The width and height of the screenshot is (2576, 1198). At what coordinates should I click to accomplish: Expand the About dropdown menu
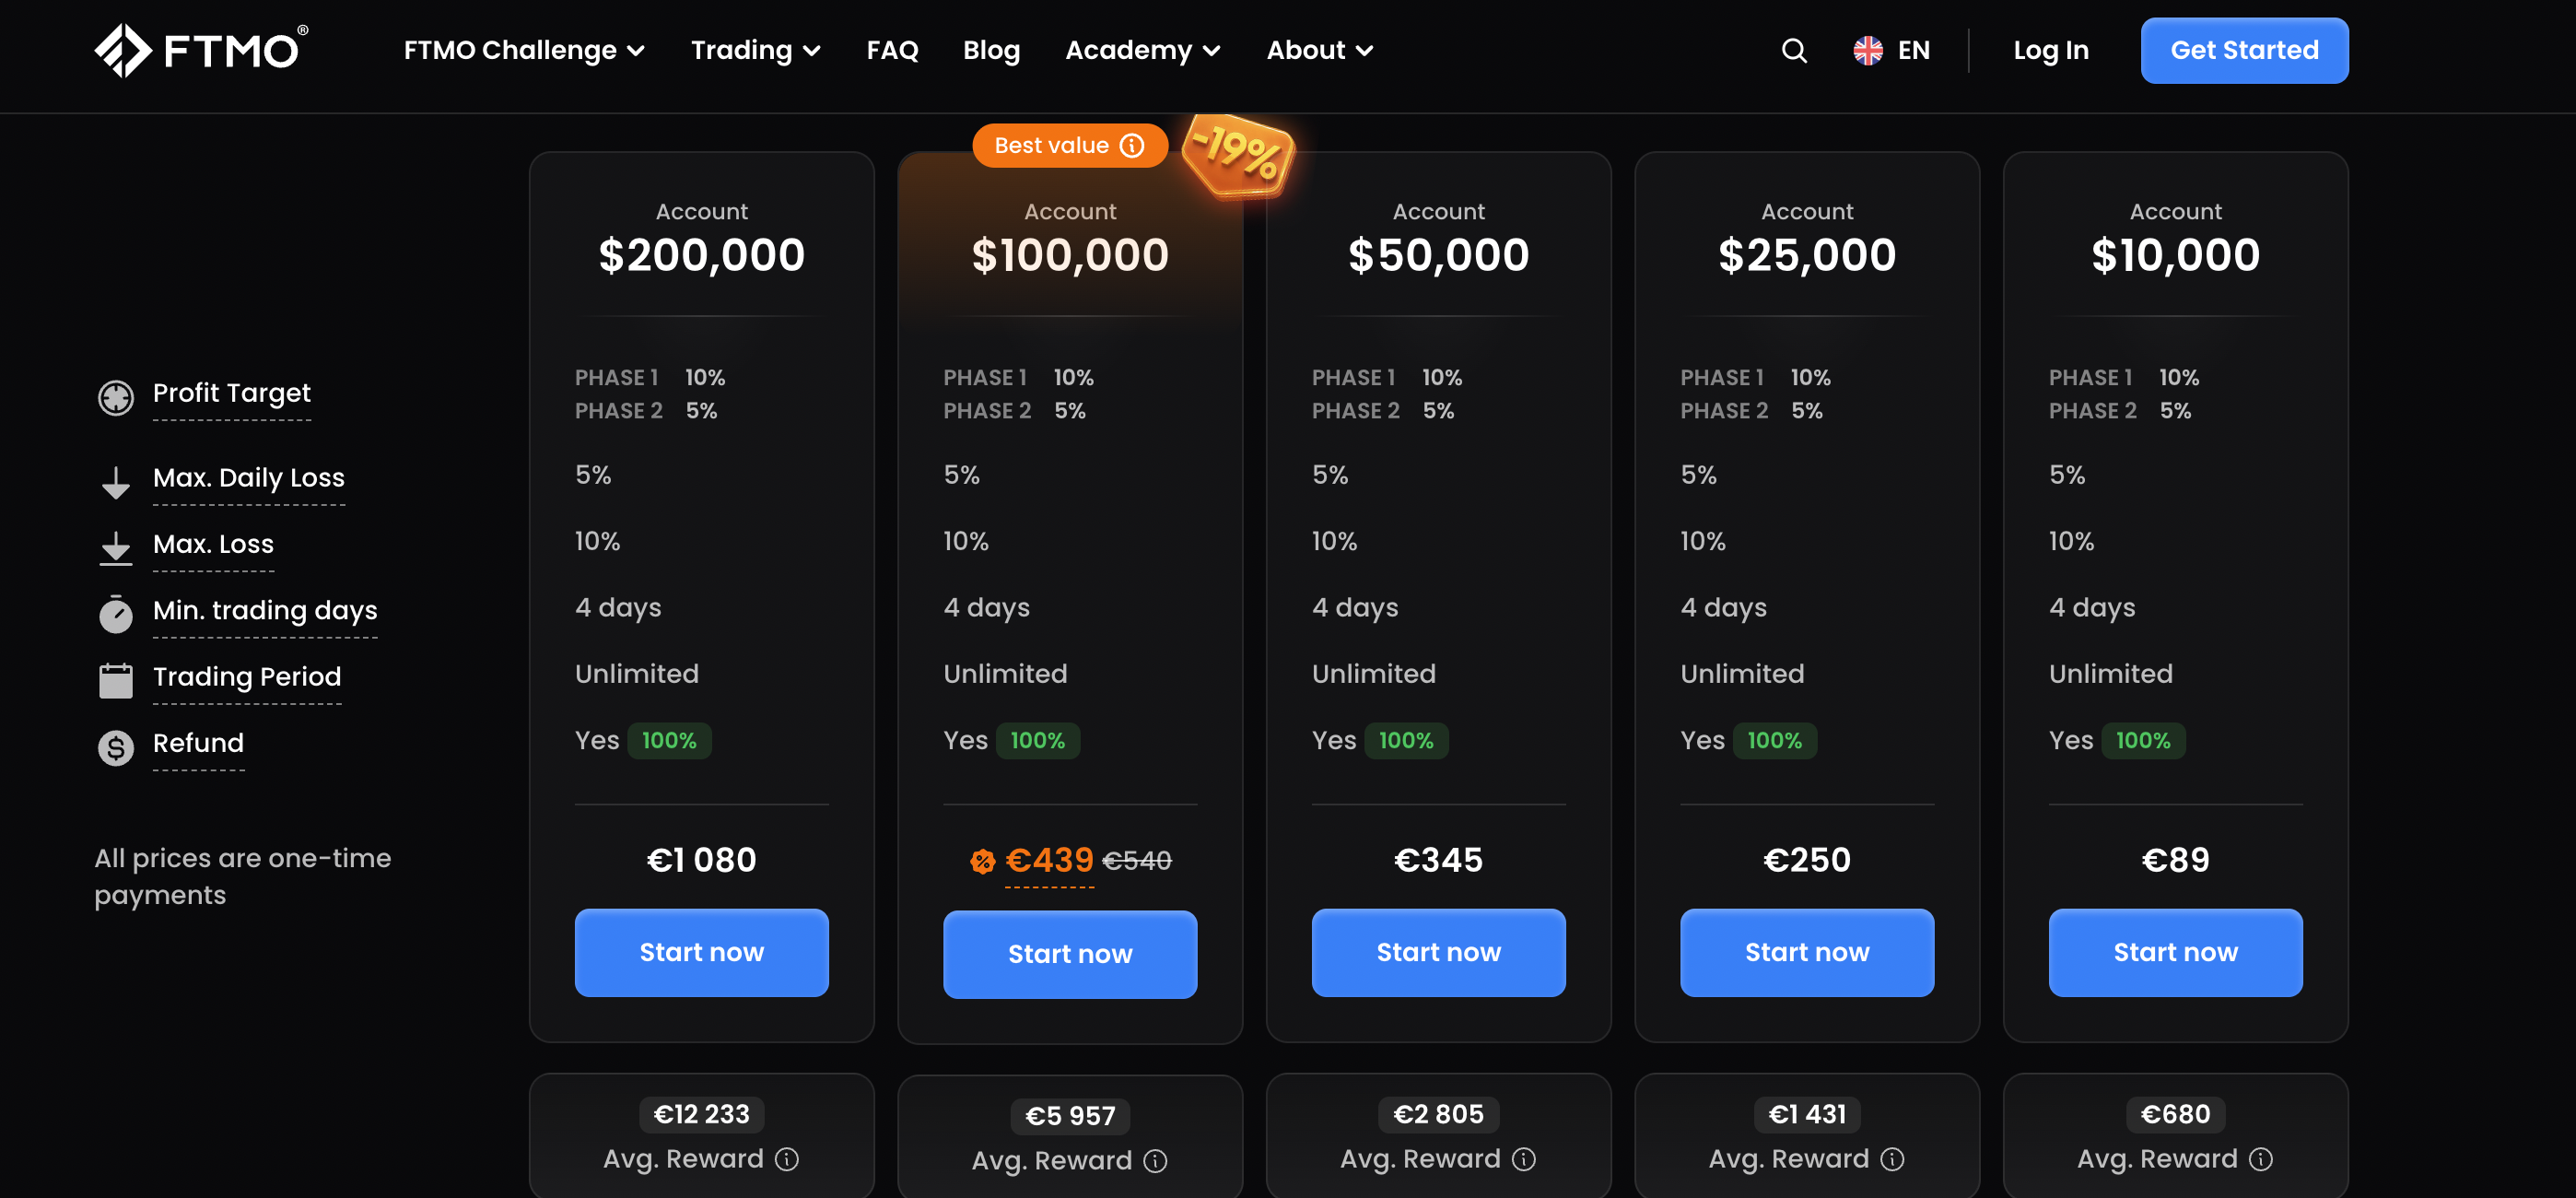click(x=1319, y=50)
